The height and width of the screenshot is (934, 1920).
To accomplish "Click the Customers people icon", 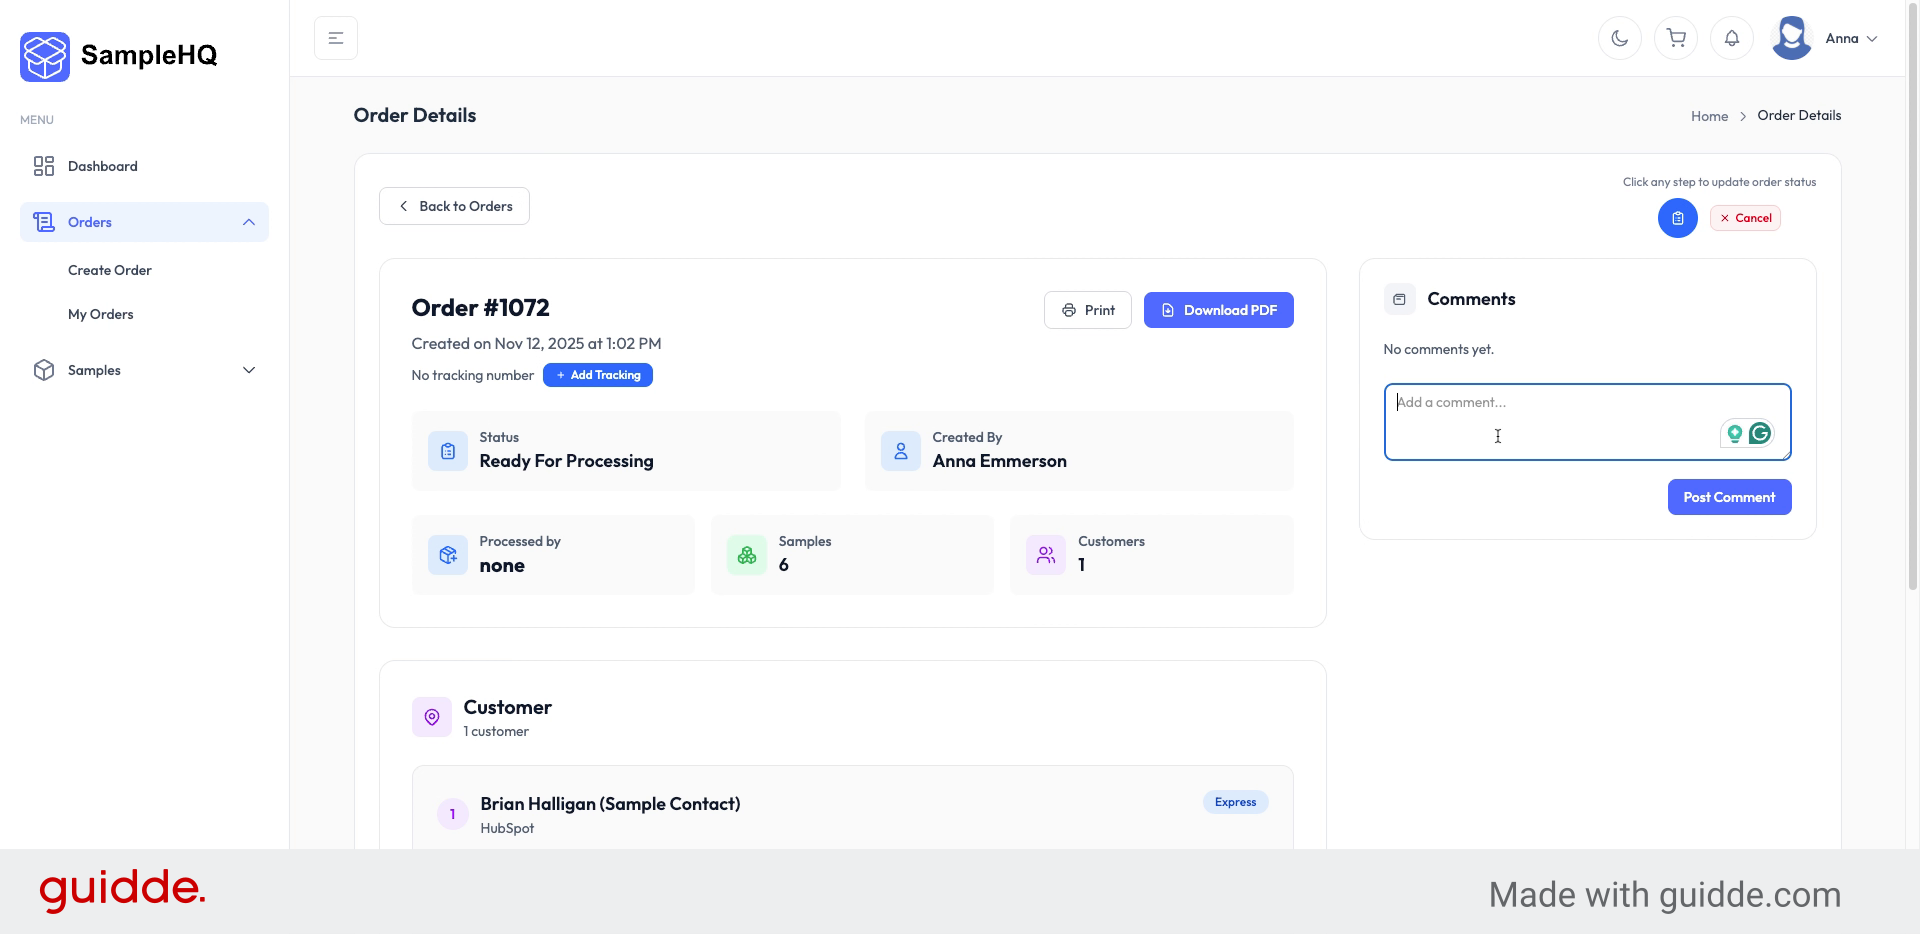I will [1046, 555].
